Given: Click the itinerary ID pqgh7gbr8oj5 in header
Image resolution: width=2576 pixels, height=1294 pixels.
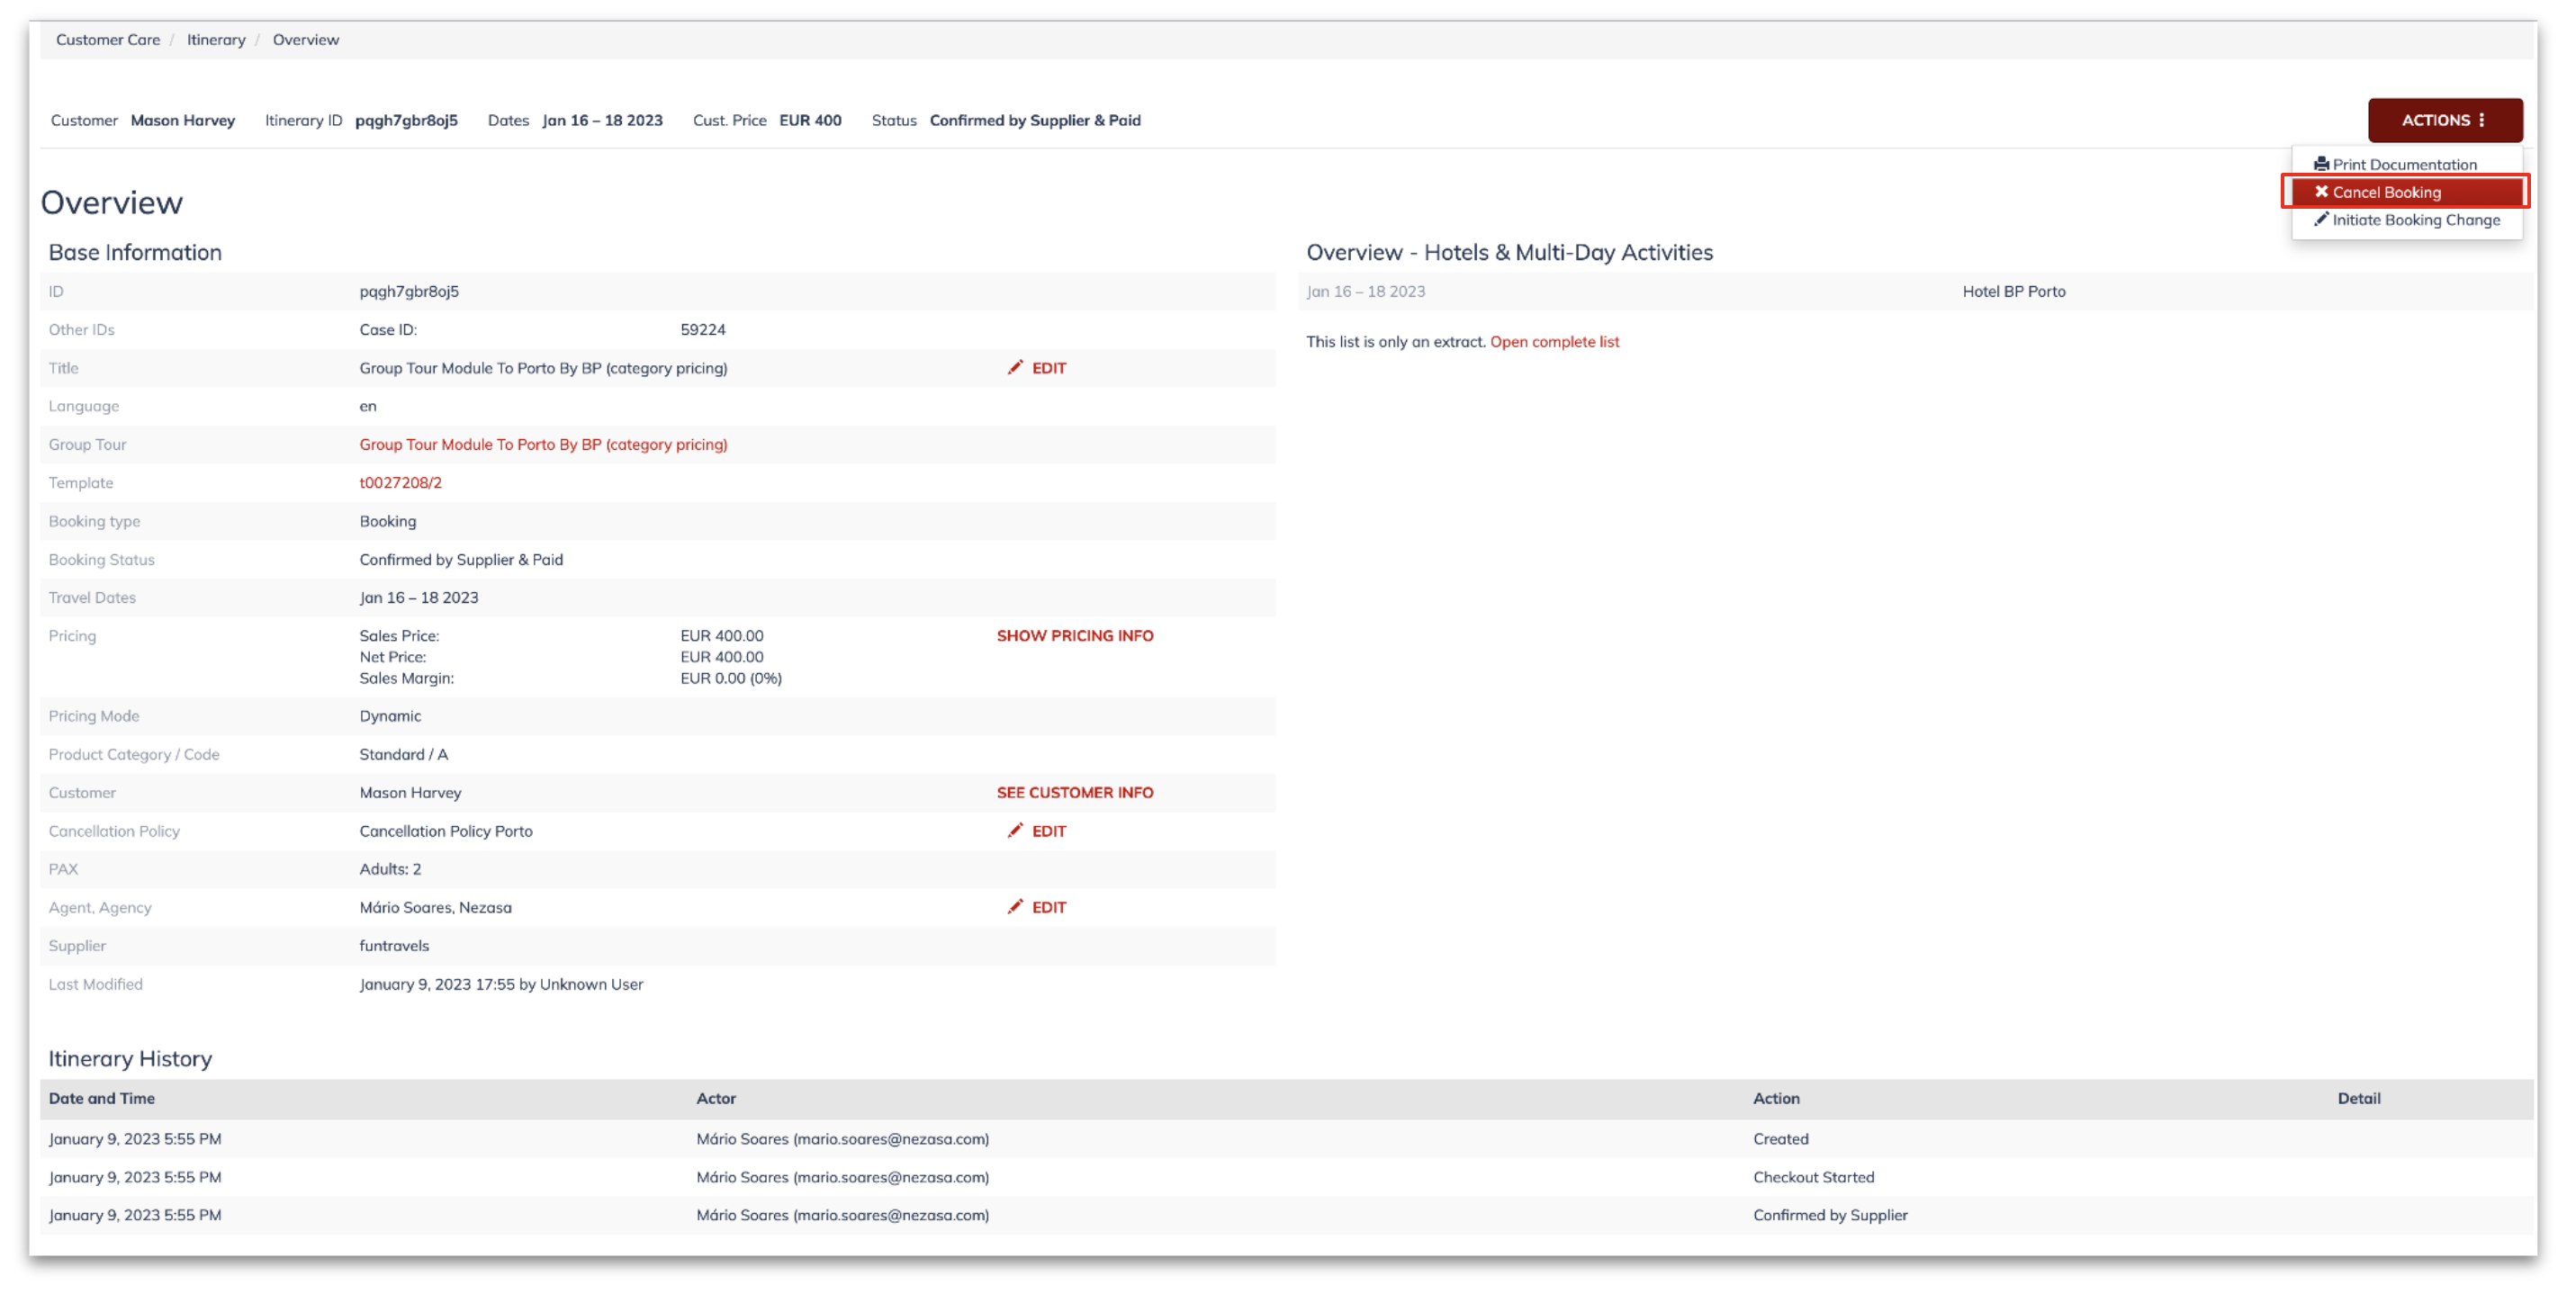Looking at the screenshot, I should click(407, 120).
